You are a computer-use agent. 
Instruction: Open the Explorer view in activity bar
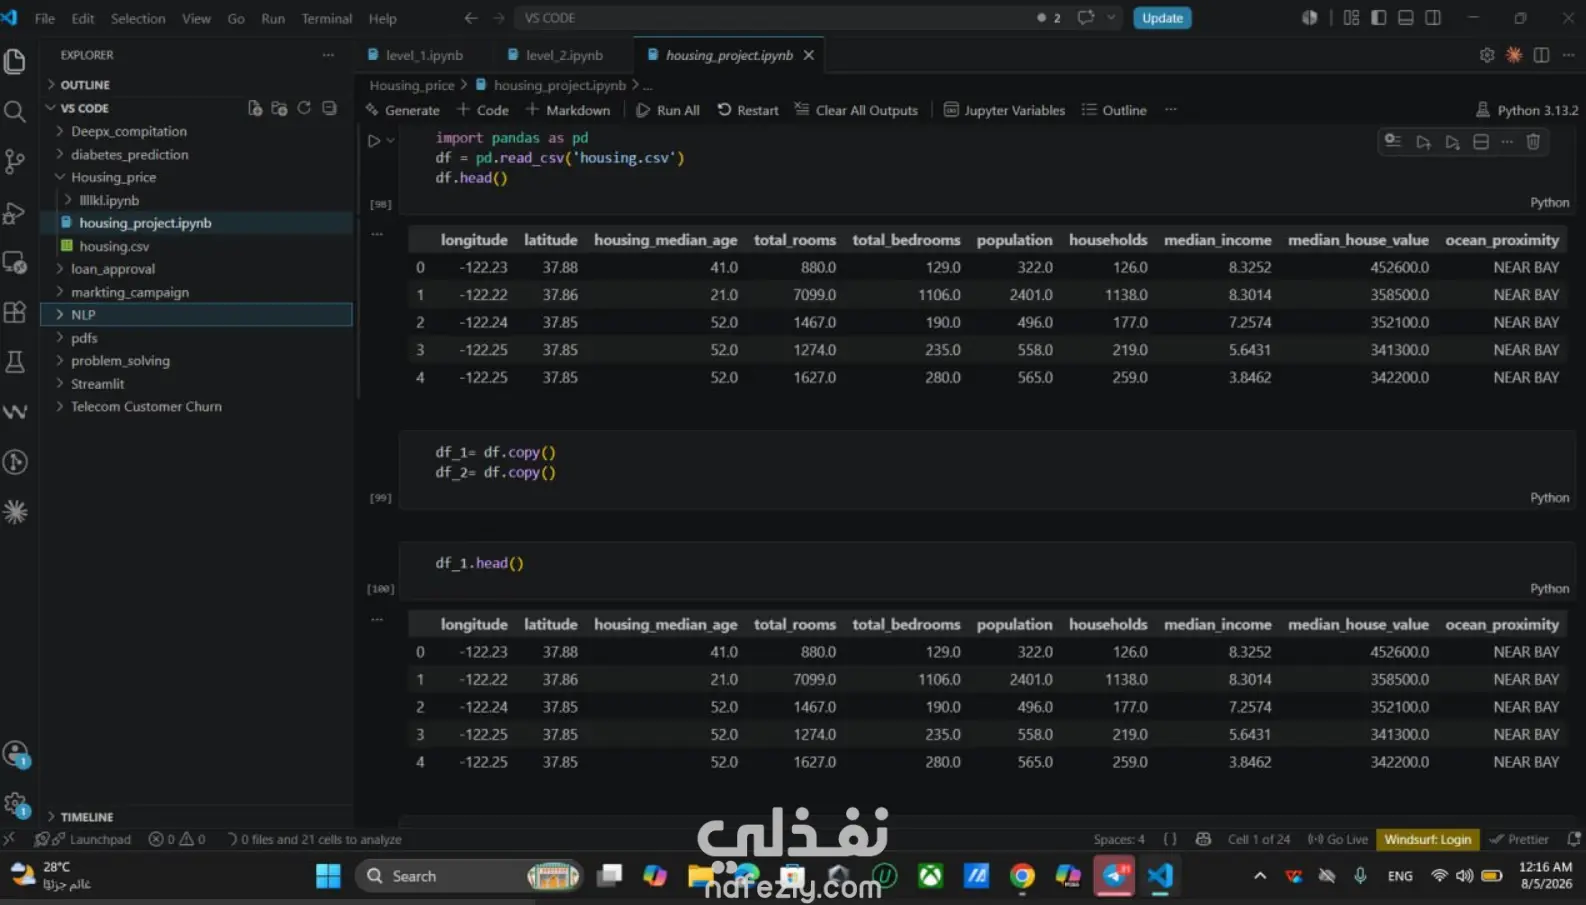tap(15, 62)
